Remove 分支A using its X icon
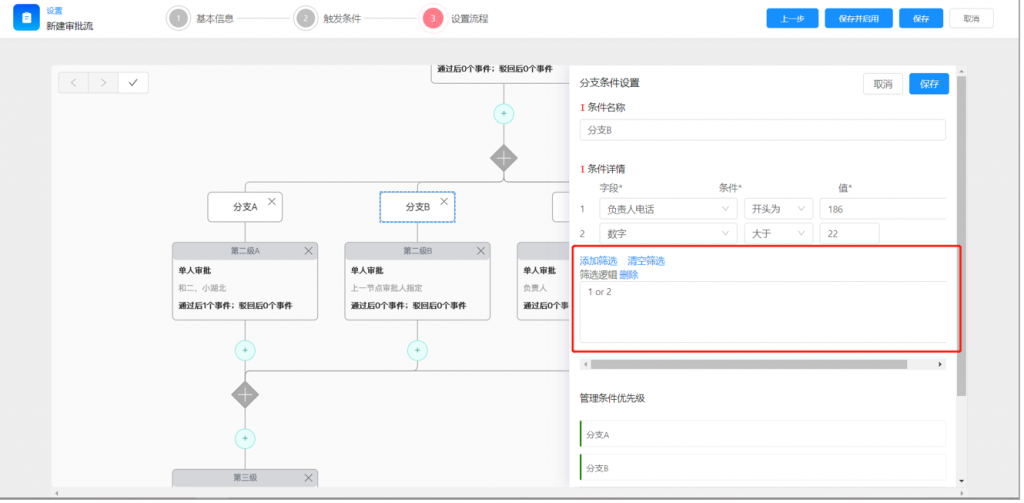1024x503 pixels. 272,201
